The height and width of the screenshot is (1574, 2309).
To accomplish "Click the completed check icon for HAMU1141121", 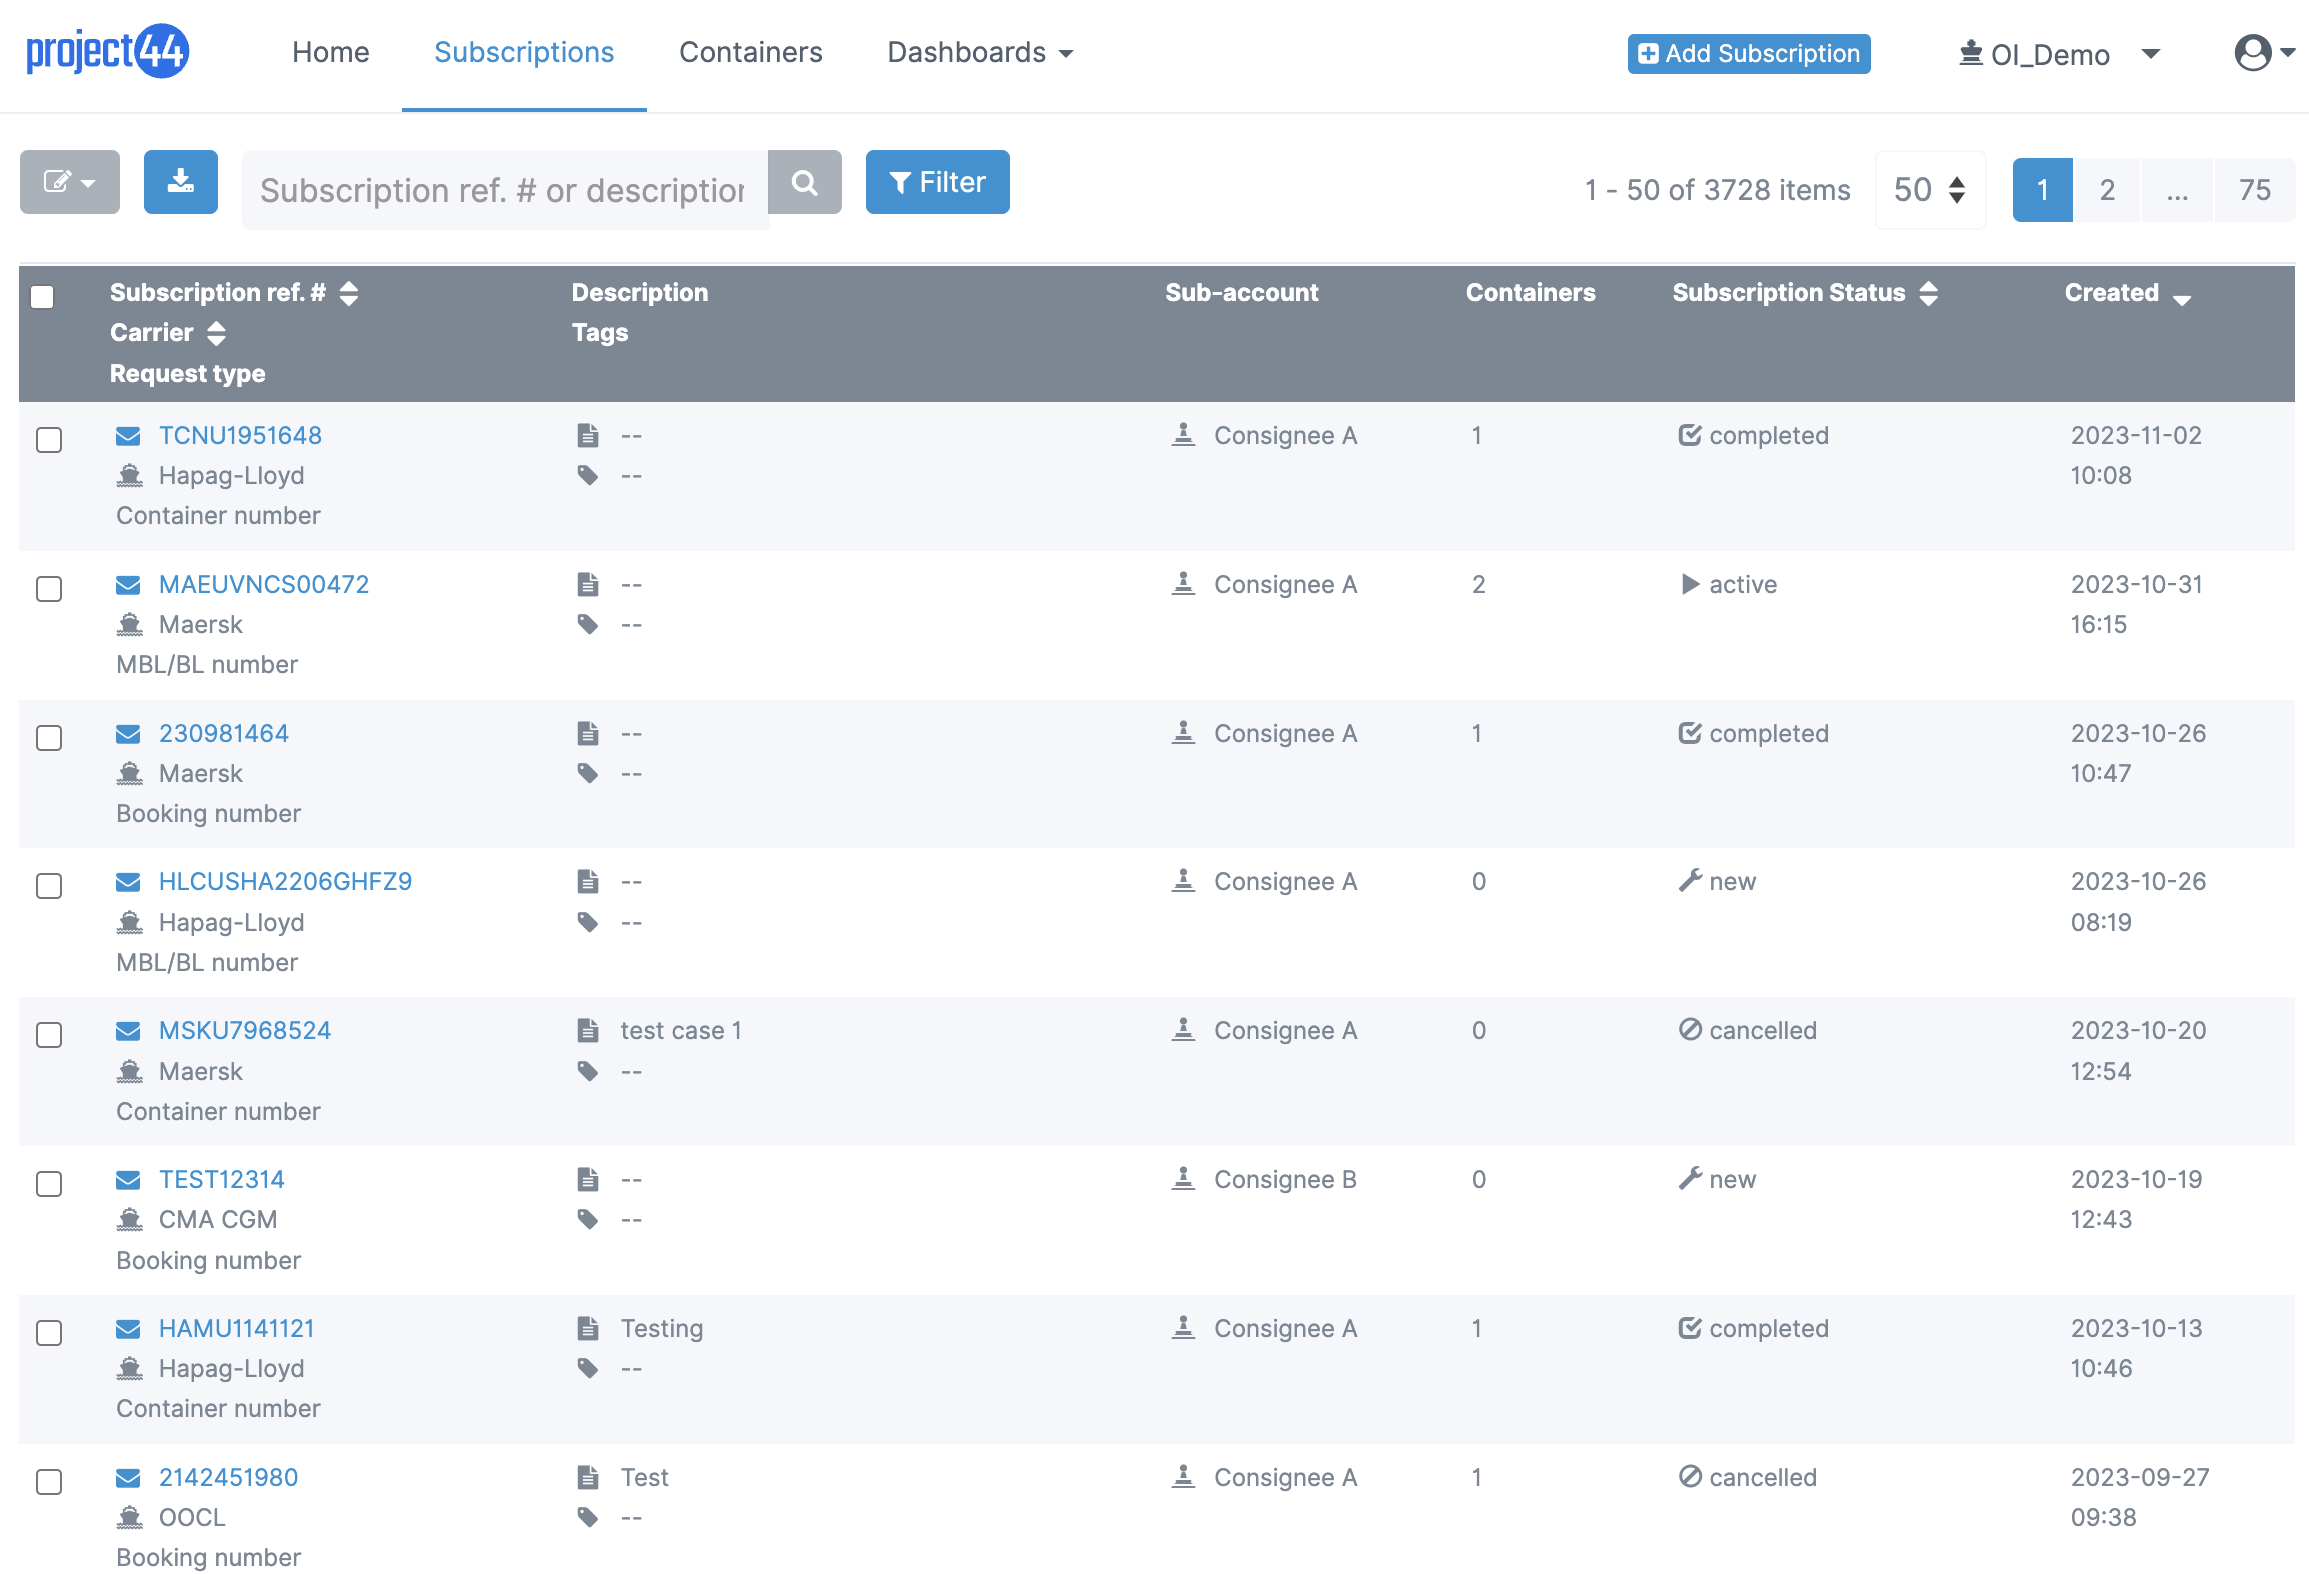I will (x=1690, y=1328).
